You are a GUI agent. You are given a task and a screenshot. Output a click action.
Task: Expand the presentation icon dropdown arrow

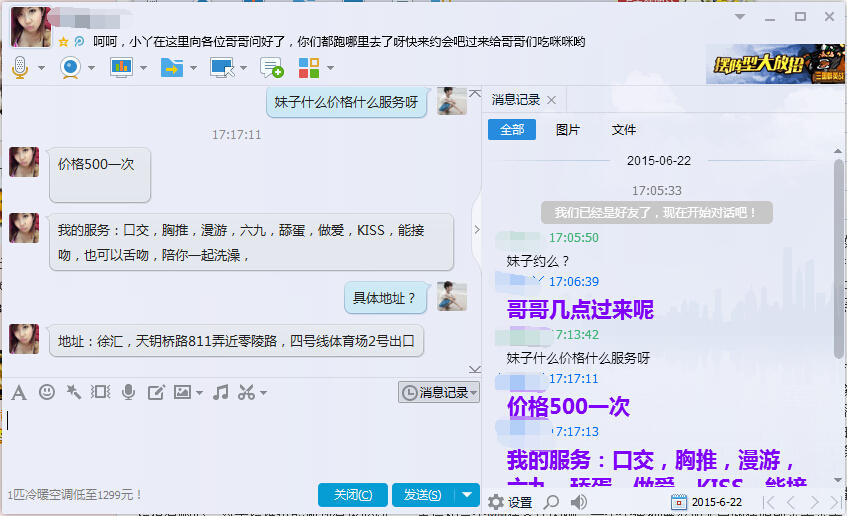pos(143,68)
